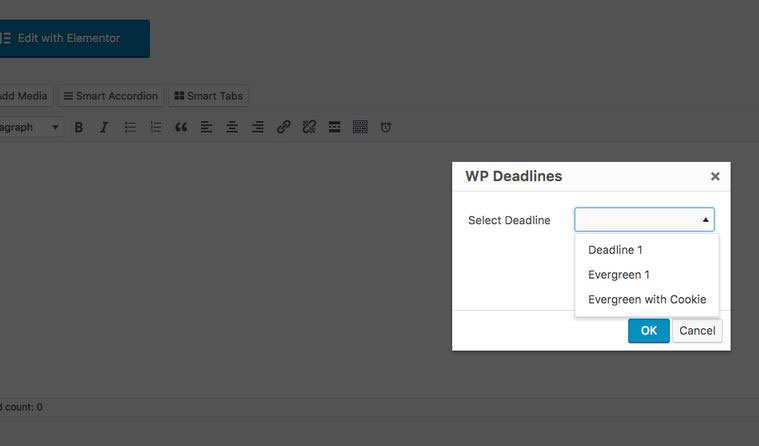This screenshot has height=446, width=759.
Task: Collapse dropdown using the arrow
Action: [x=706, y=220]
